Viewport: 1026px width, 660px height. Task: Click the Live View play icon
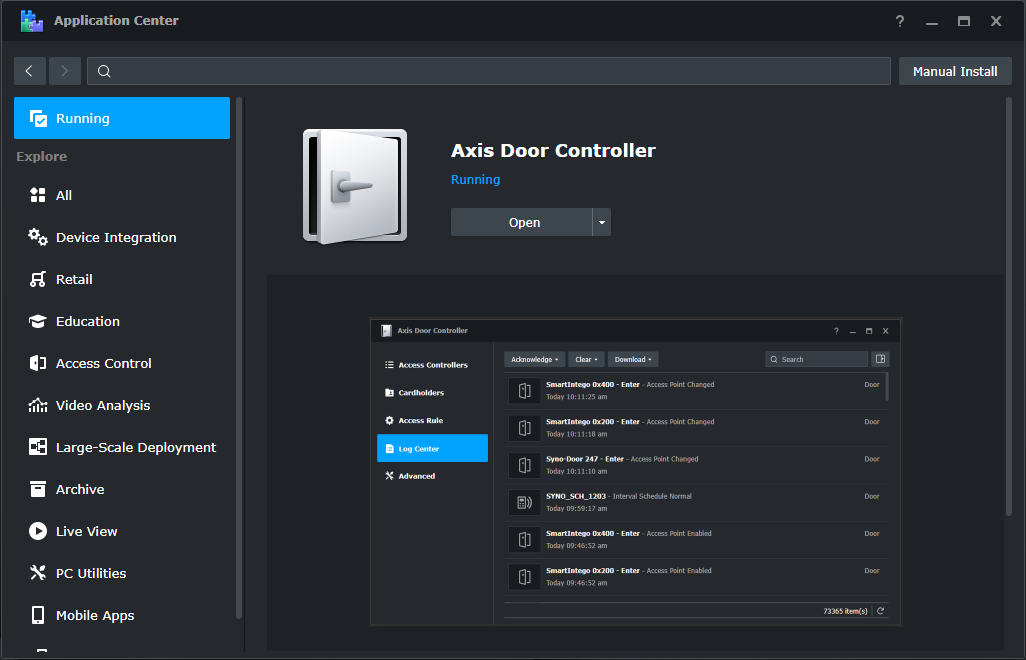[38, 531]
